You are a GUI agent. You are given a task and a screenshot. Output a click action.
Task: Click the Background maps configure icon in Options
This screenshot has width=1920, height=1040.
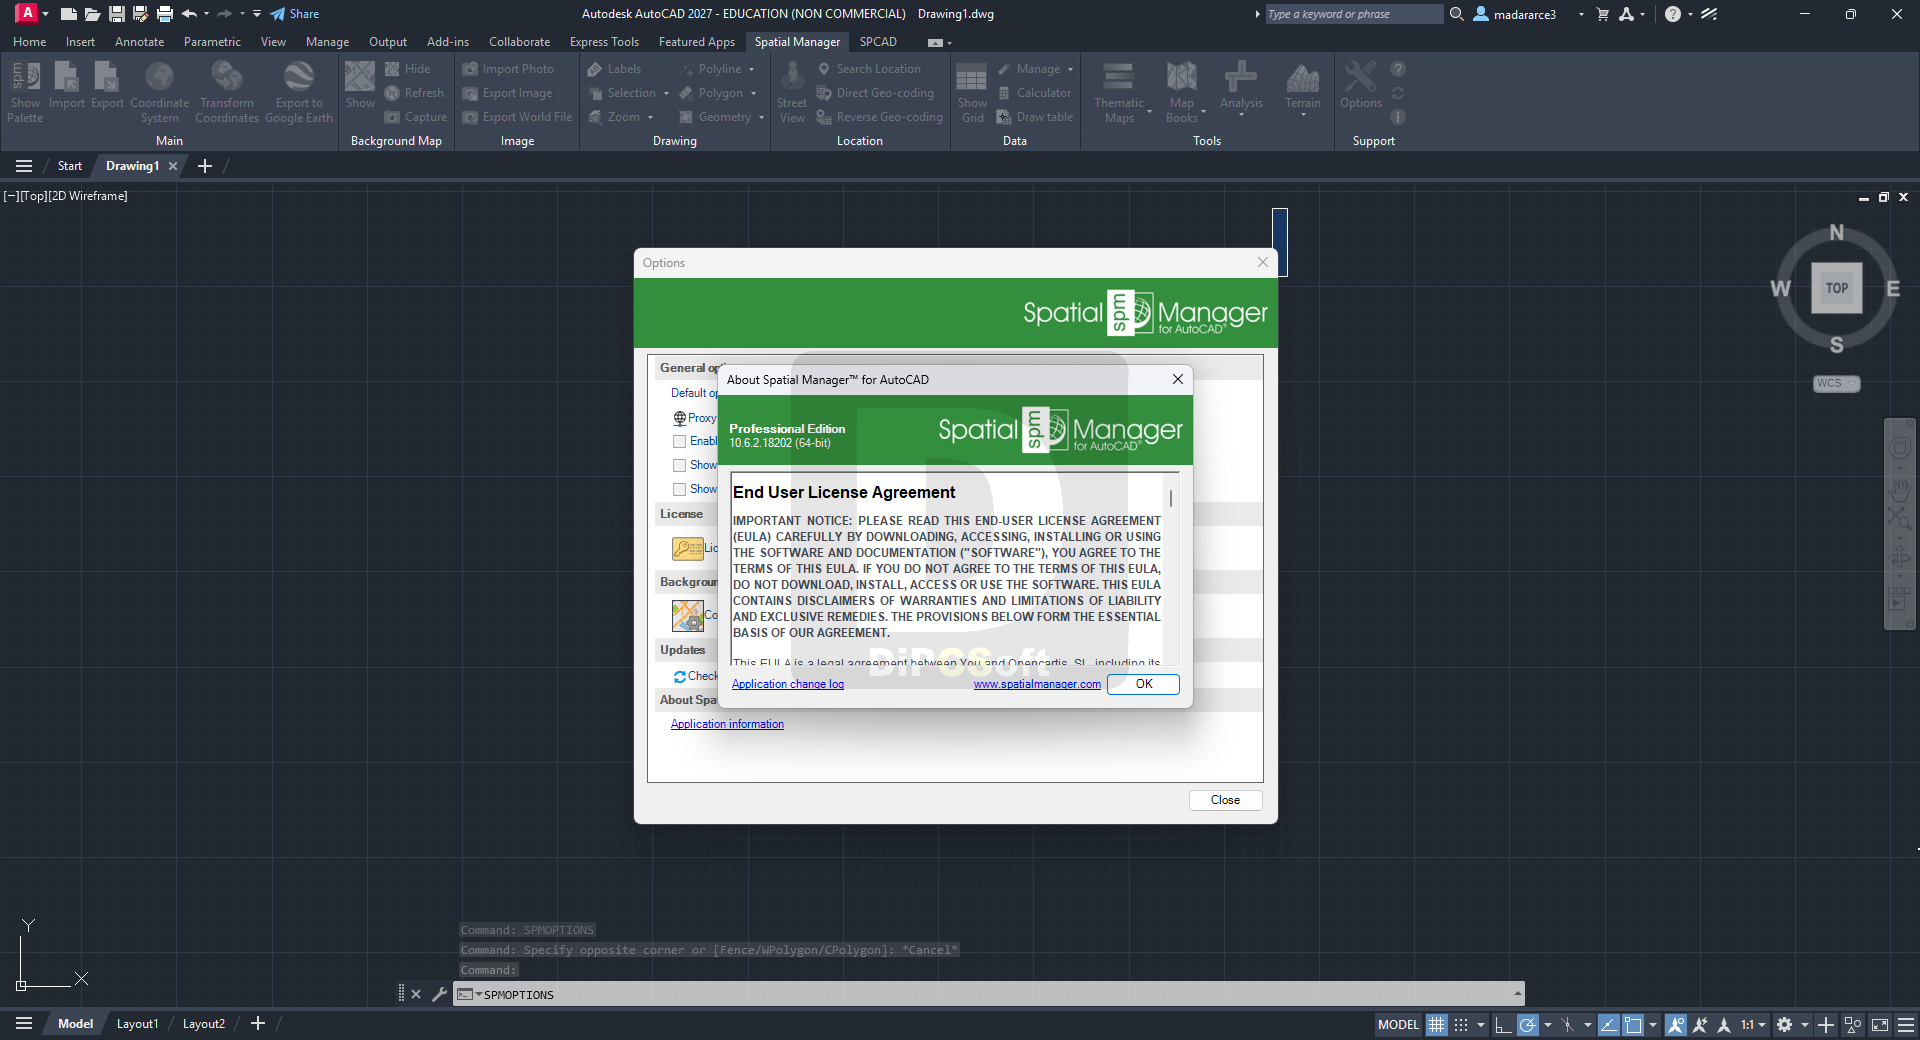pos(687,615)
